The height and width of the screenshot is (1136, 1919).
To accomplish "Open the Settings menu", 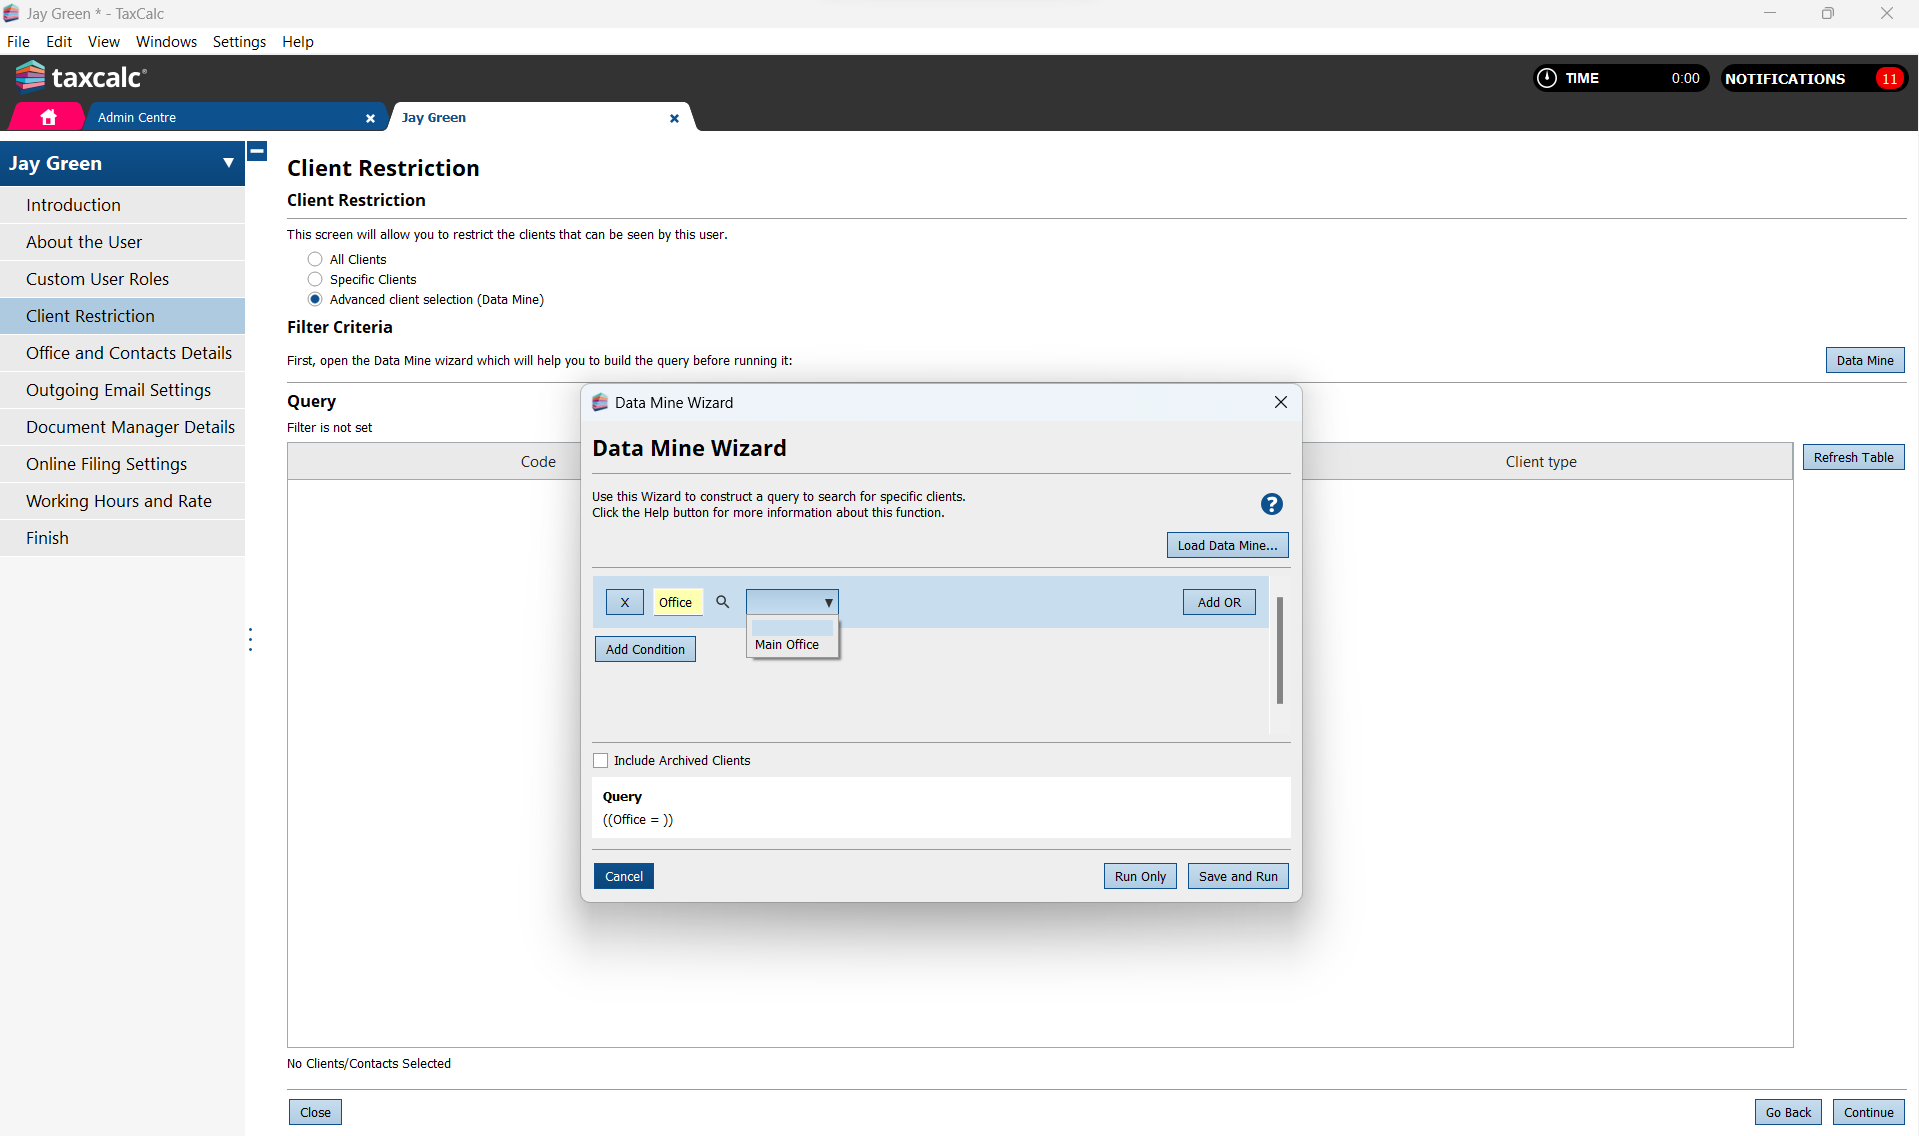I will pyautogui.click(x=239, y=42).
